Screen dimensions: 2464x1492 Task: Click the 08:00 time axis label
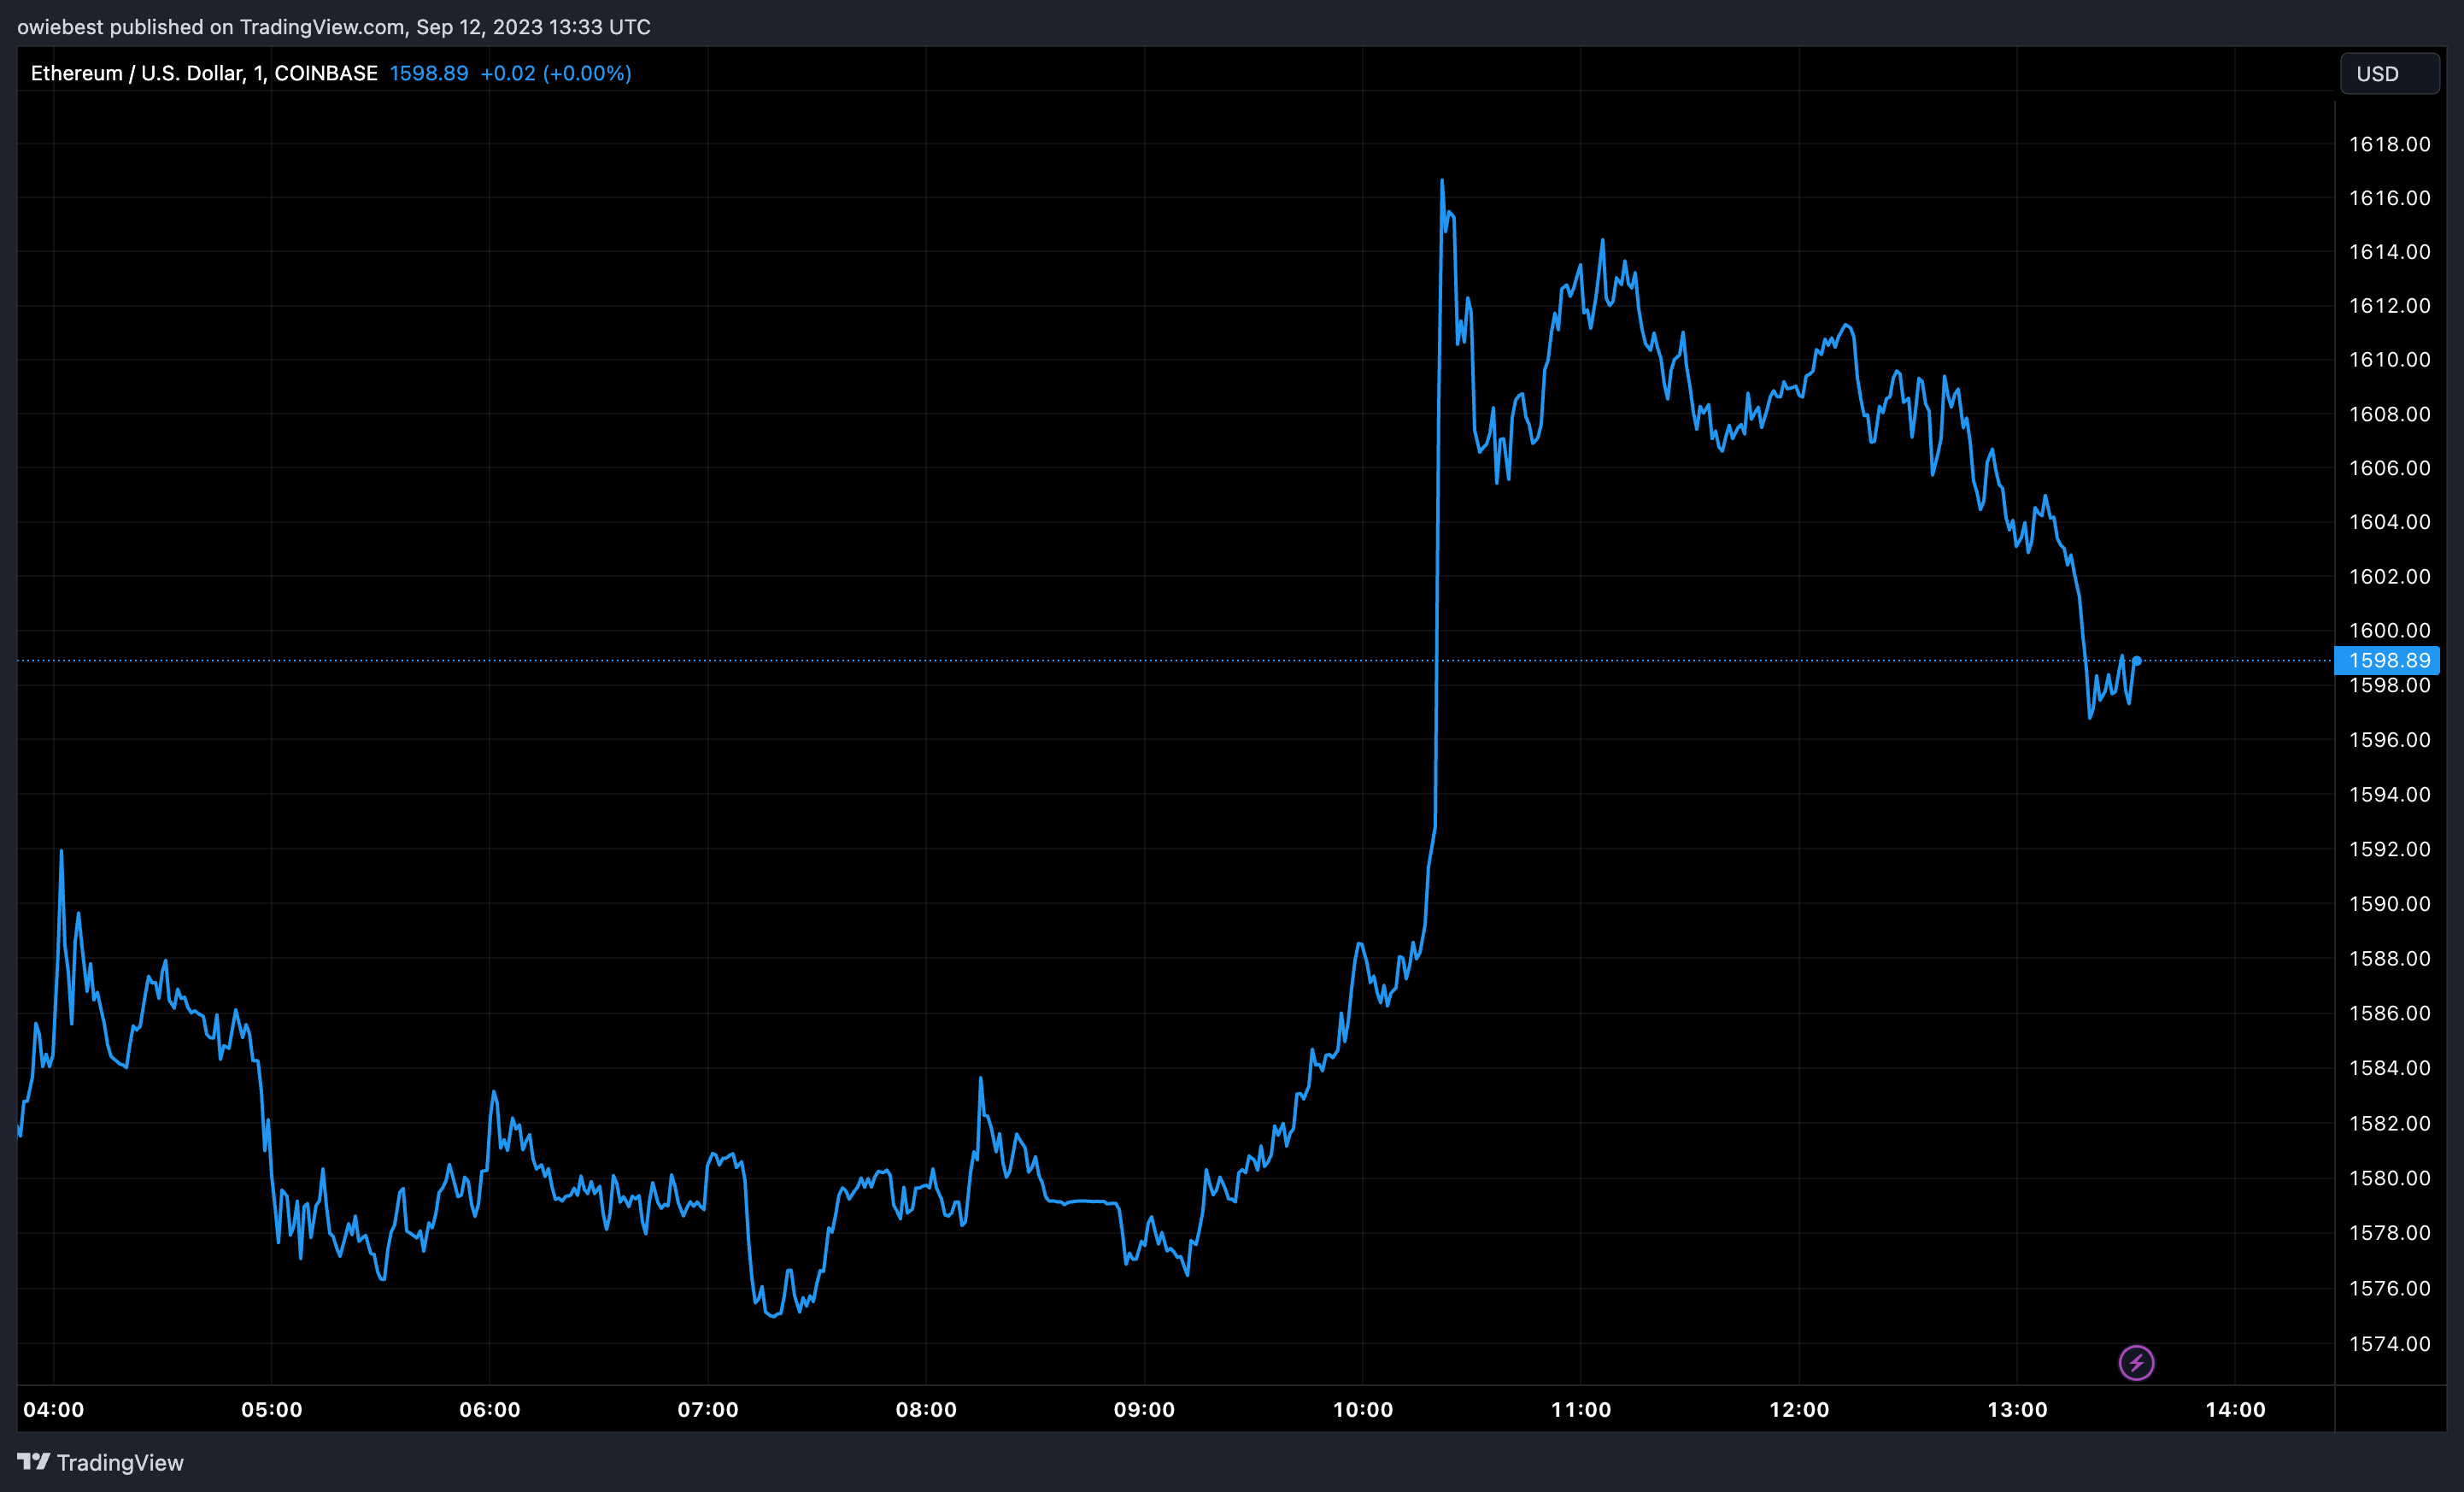(x=926, y=1409)
